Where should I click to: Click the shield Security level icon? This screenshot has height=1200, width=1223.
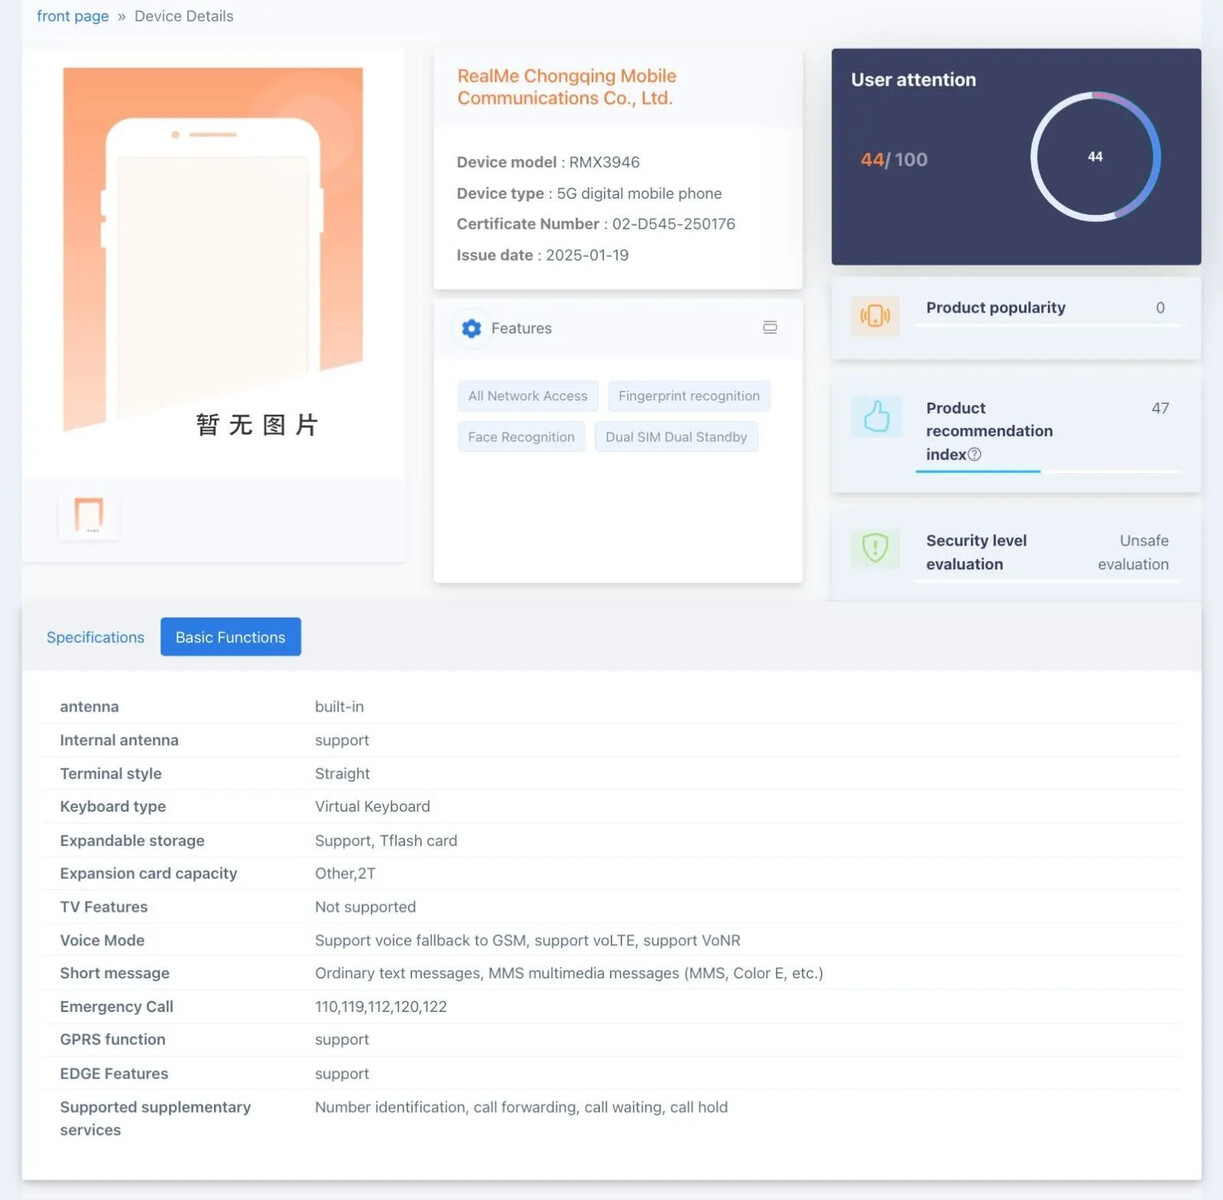click(875, 548)
